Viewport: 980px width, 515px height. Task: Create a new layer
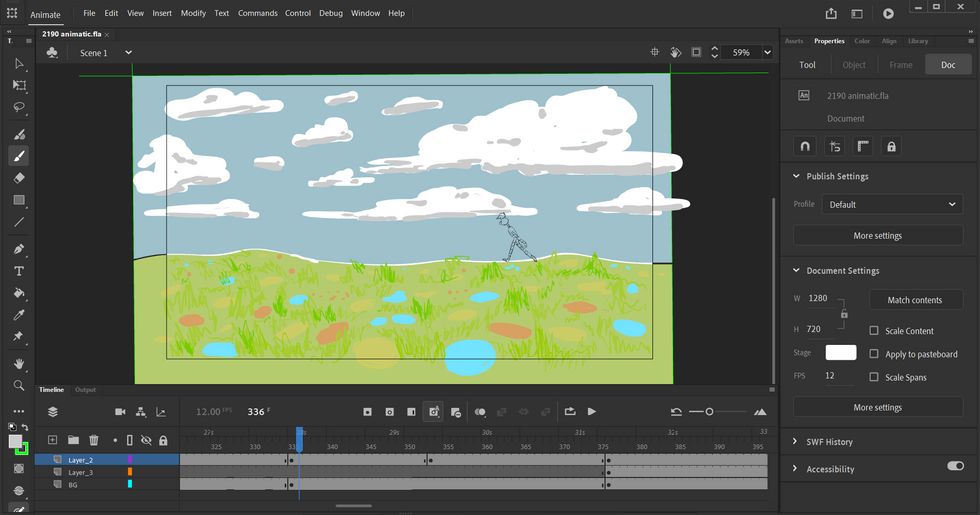pyautogui.click(x=52, y=440)
